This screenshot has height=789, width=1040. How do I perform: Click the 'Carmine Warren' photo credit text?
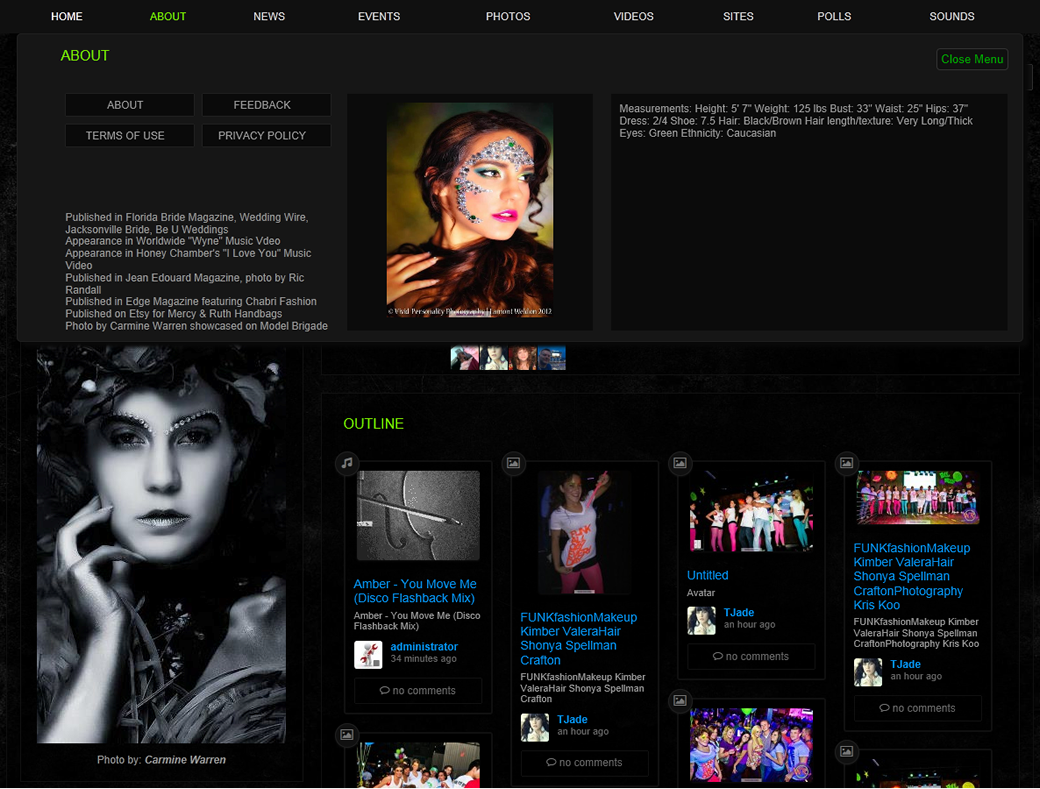pos(185,760)
